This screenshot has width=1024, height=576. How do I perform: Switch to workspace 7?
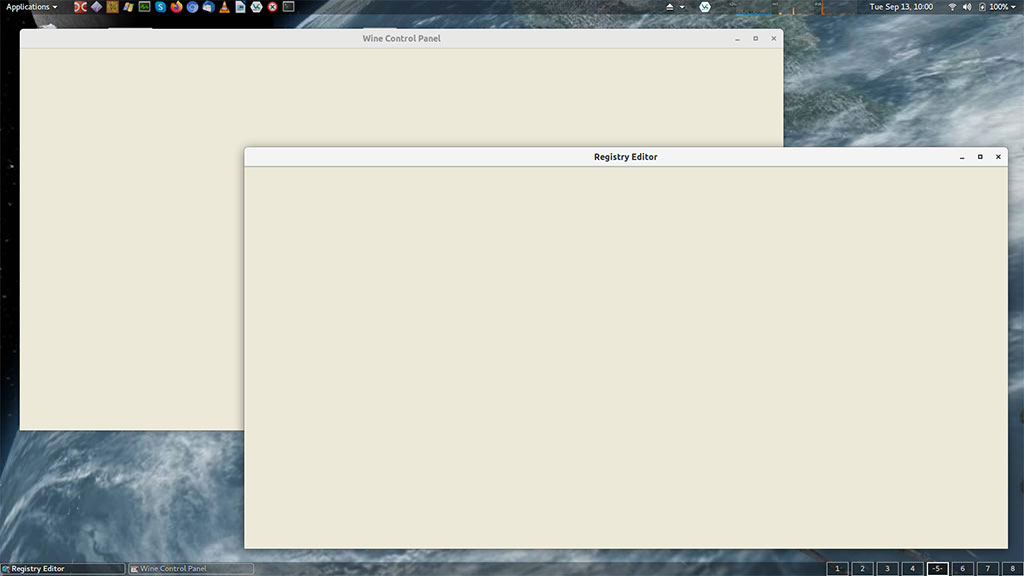pyautogui.click(x=987, y=569)
